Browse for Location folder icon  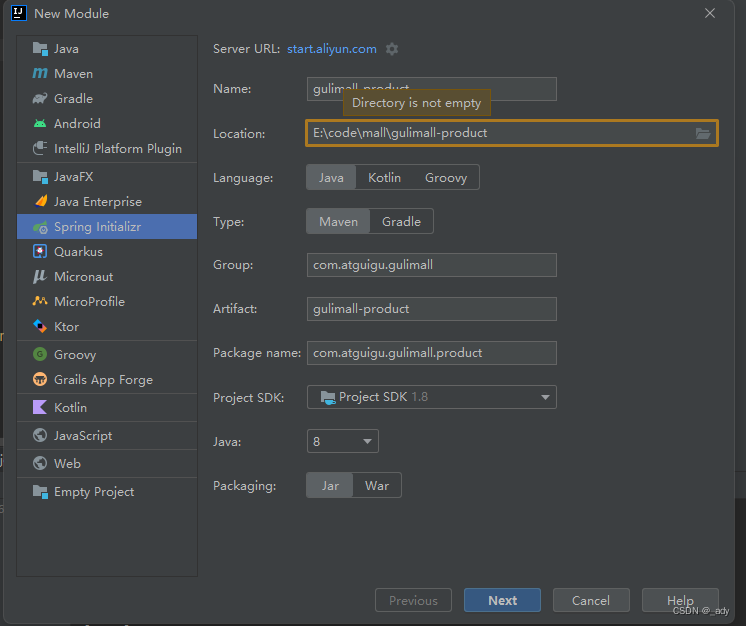coord(703,133)
